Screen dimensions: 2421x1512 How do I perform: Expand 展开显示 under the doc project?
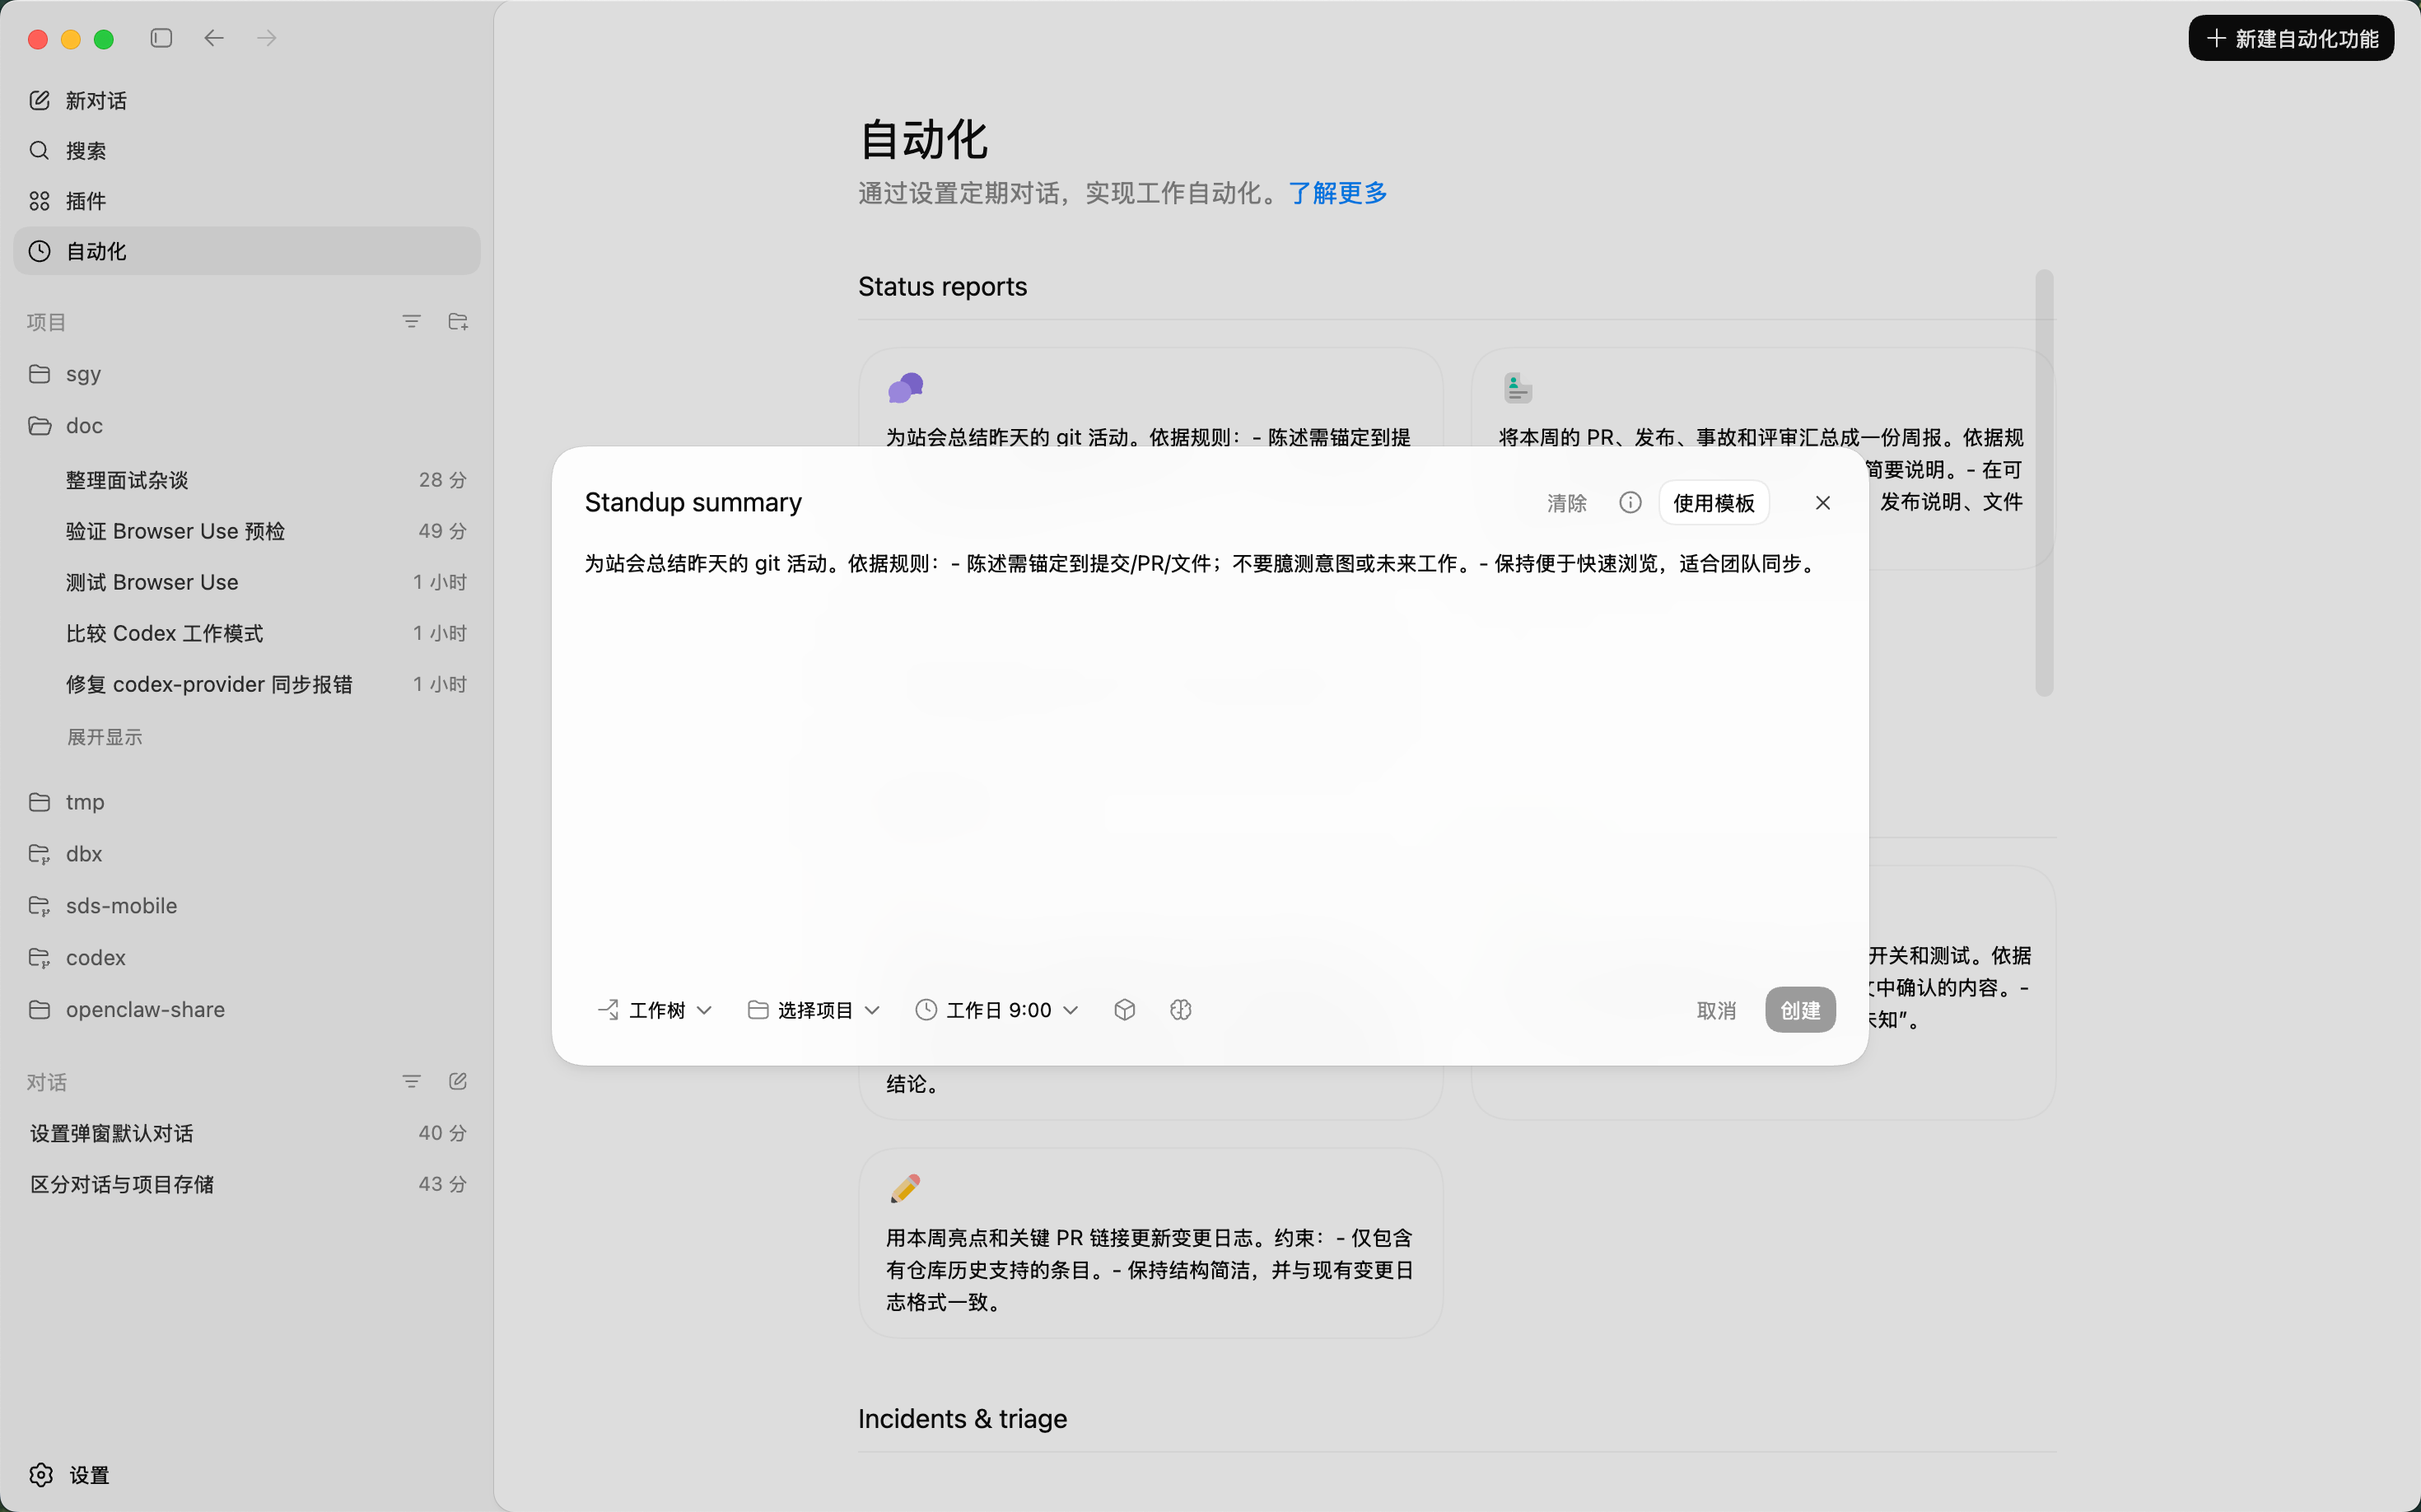click(104, 737)
